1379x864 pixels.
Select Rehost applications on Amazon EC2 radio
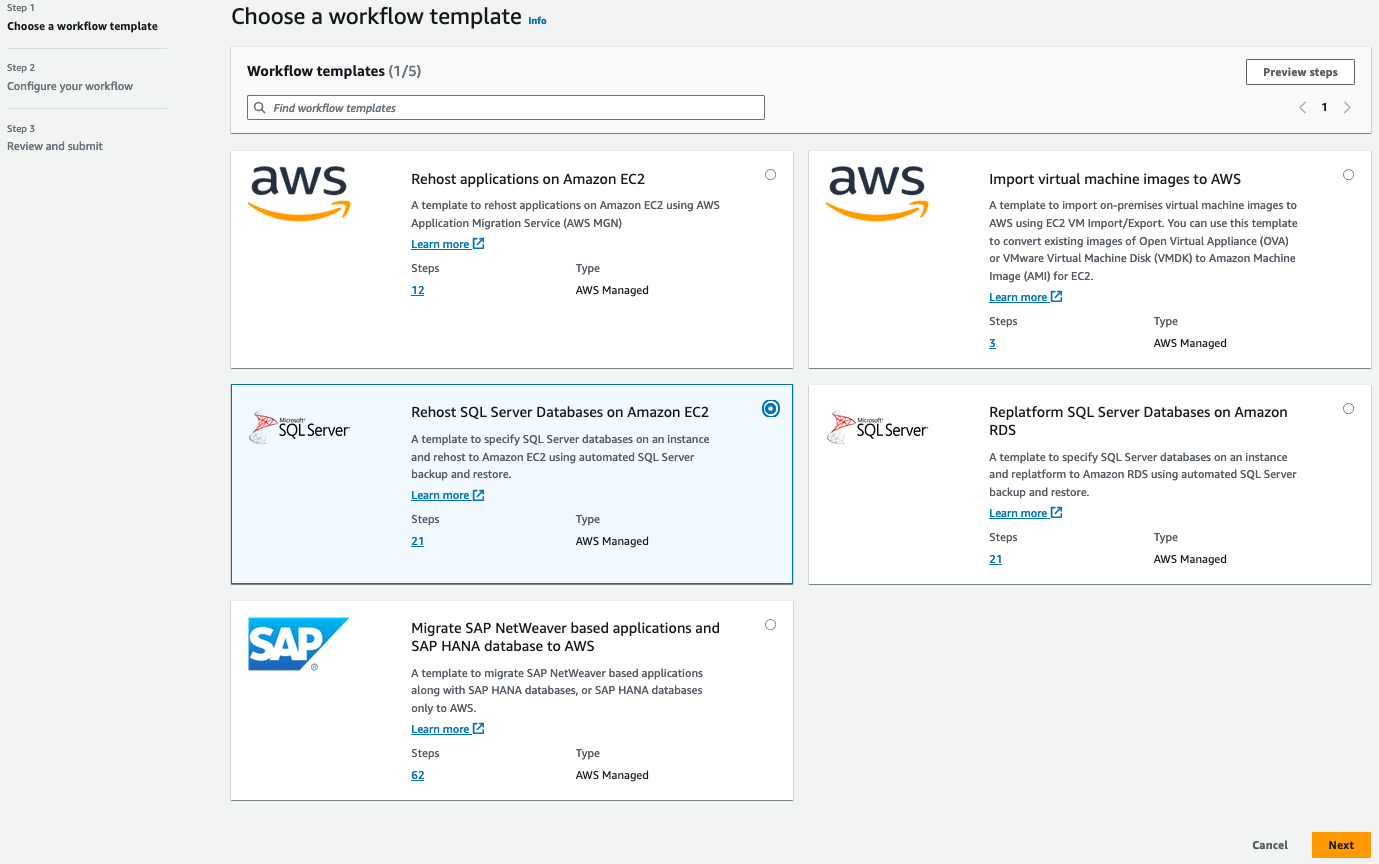pos(770,175)
